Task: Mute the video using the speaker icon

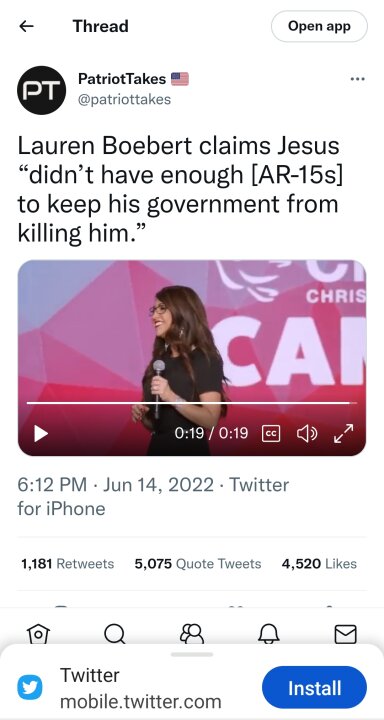Action: tap(307, 433)
